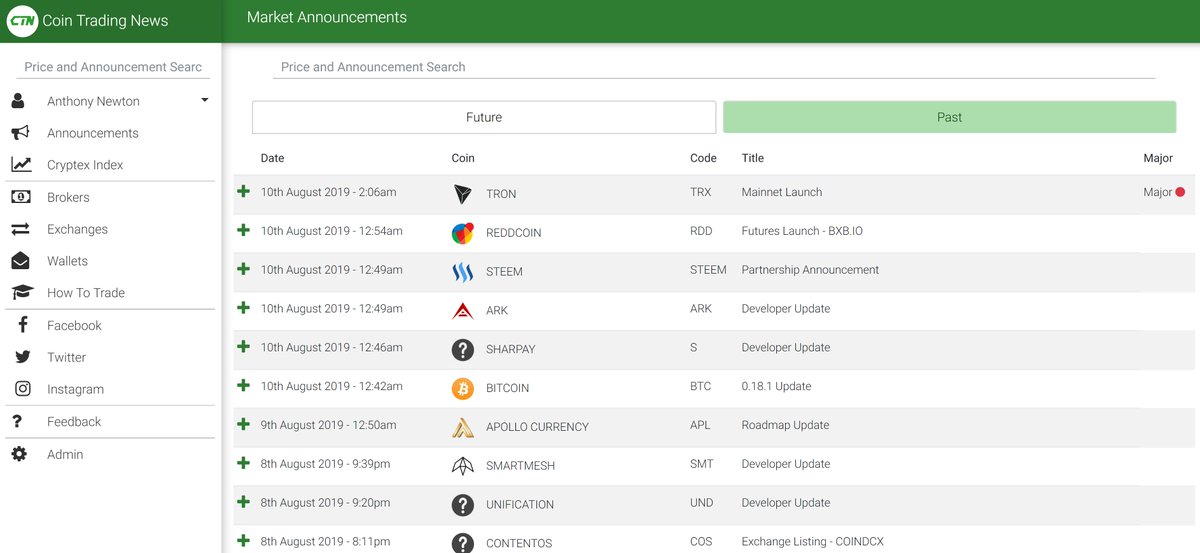Click the APOLLO CURRENCY coin logo
1200x553 pixels.
pyautogui.click(x=462, y=427)
